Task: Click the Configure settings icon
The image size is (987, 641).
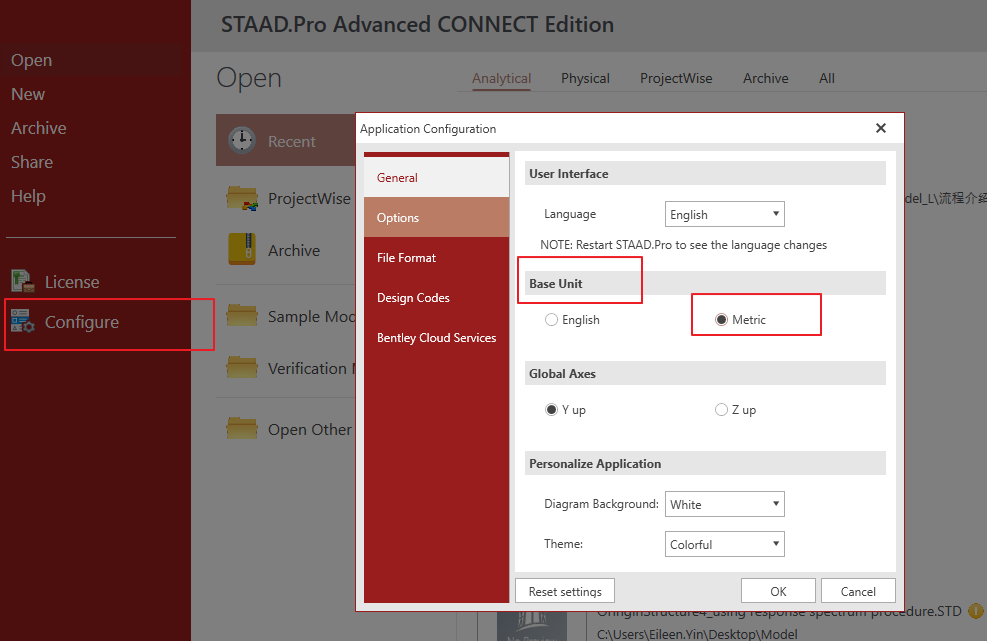Action: click(x=23, y=321)
